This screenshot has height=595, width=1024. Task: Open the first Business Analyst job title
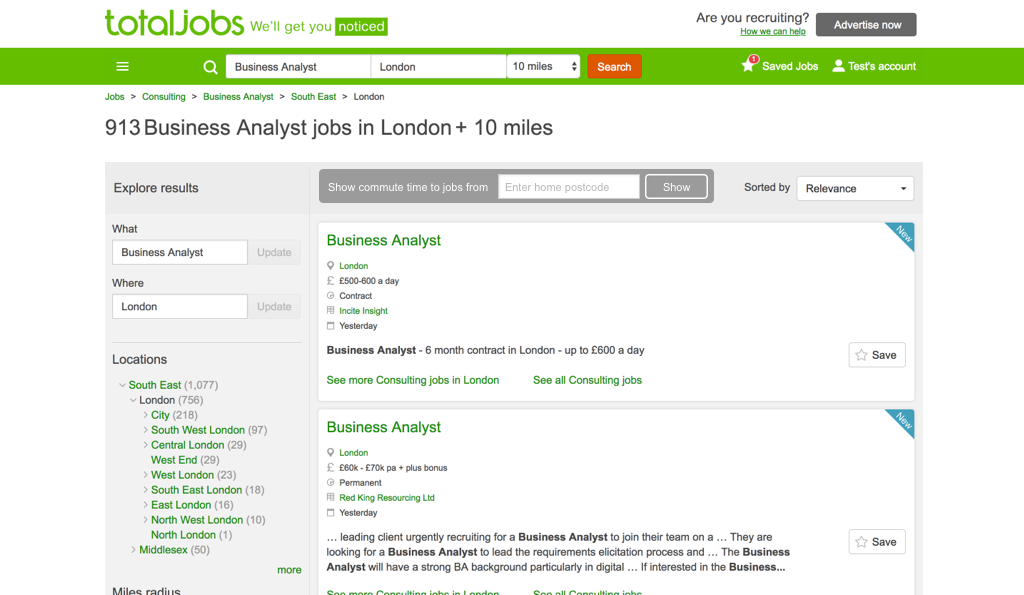pos(383,240)
